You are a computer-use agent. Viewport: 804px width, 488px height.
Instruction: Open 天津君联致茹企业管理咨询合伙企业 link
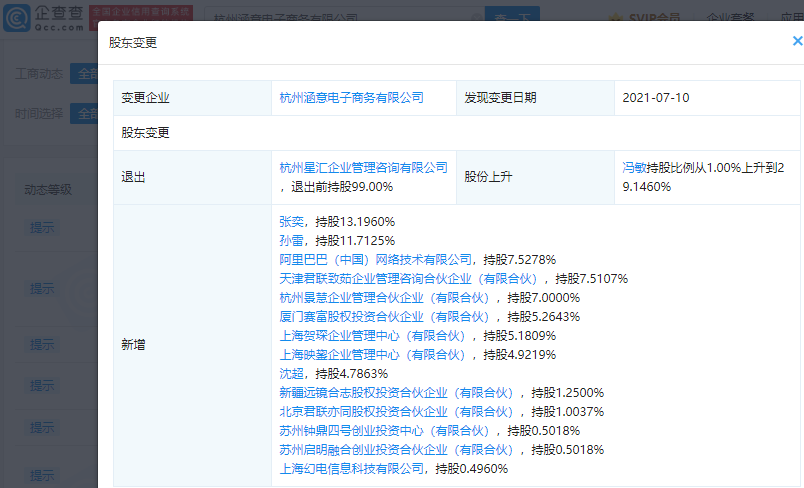(408, 278)
